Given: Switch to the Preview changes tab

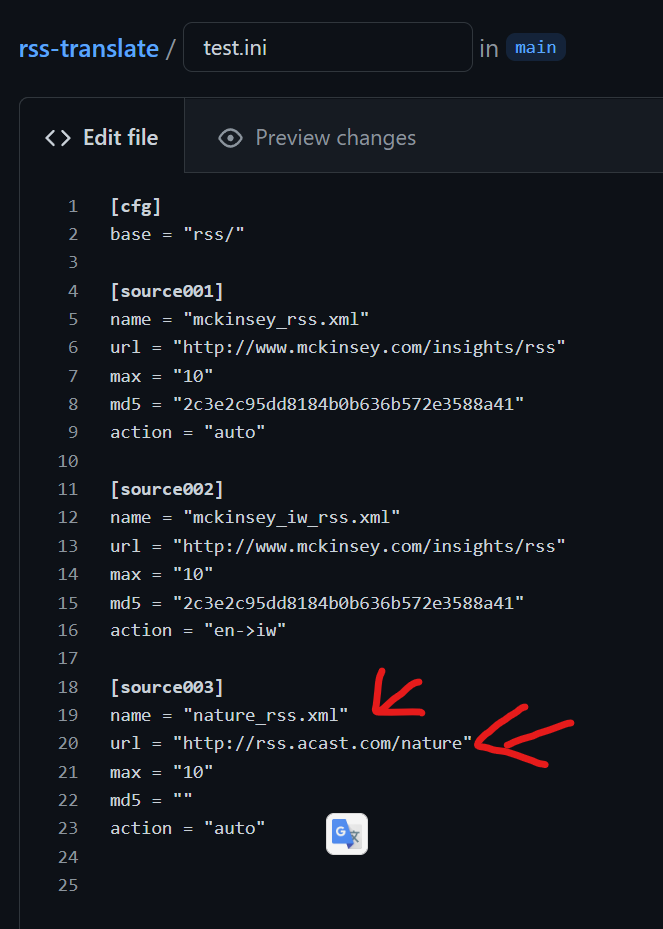Looking at the screenshot, I should tap(317, 138).
